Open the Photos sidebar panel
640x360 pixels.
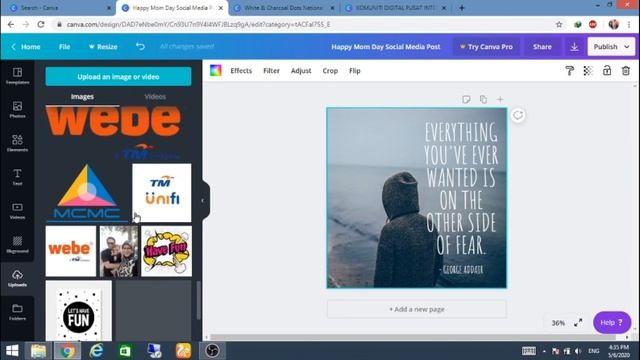17,109
